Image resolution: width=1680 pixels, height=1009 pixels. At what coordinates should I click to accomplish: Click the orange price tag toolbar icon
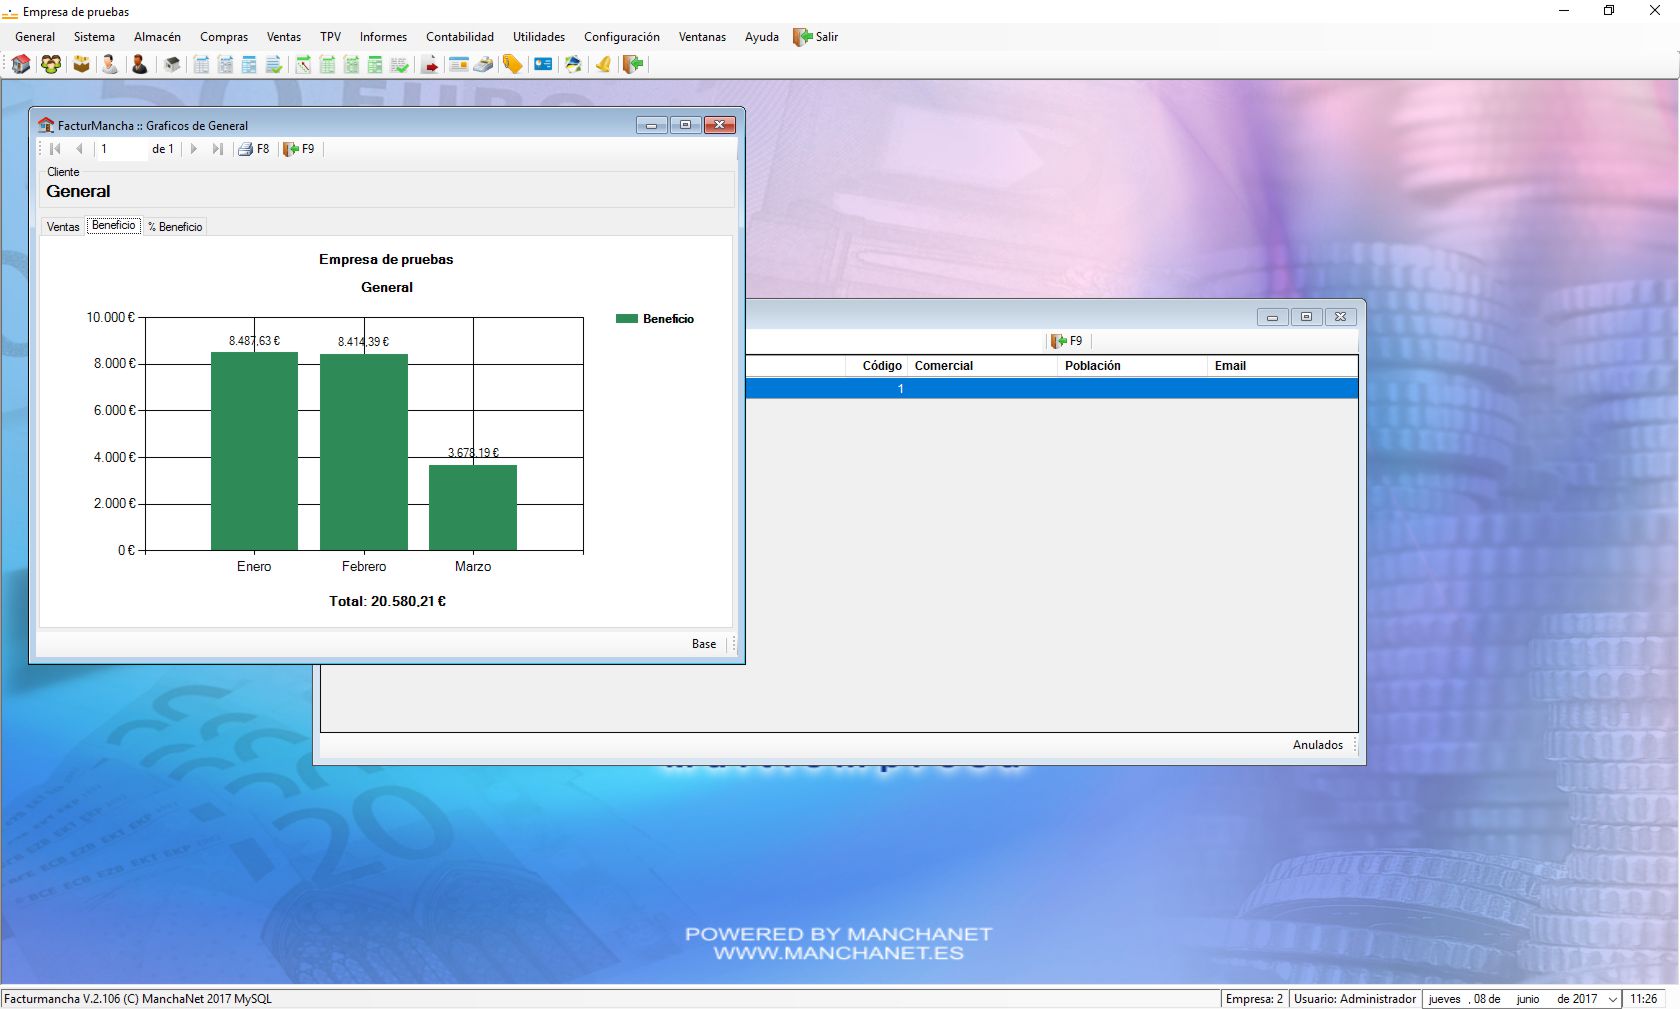(512, 65)
